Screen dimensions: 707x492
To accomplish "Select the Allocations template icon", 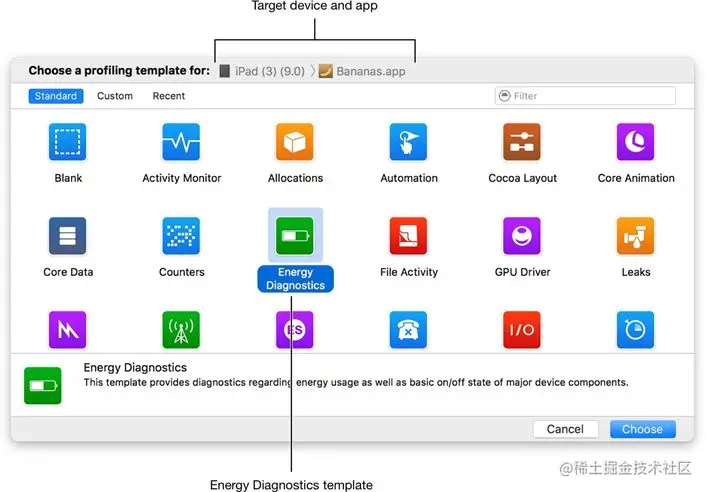I will coord(295,142).
